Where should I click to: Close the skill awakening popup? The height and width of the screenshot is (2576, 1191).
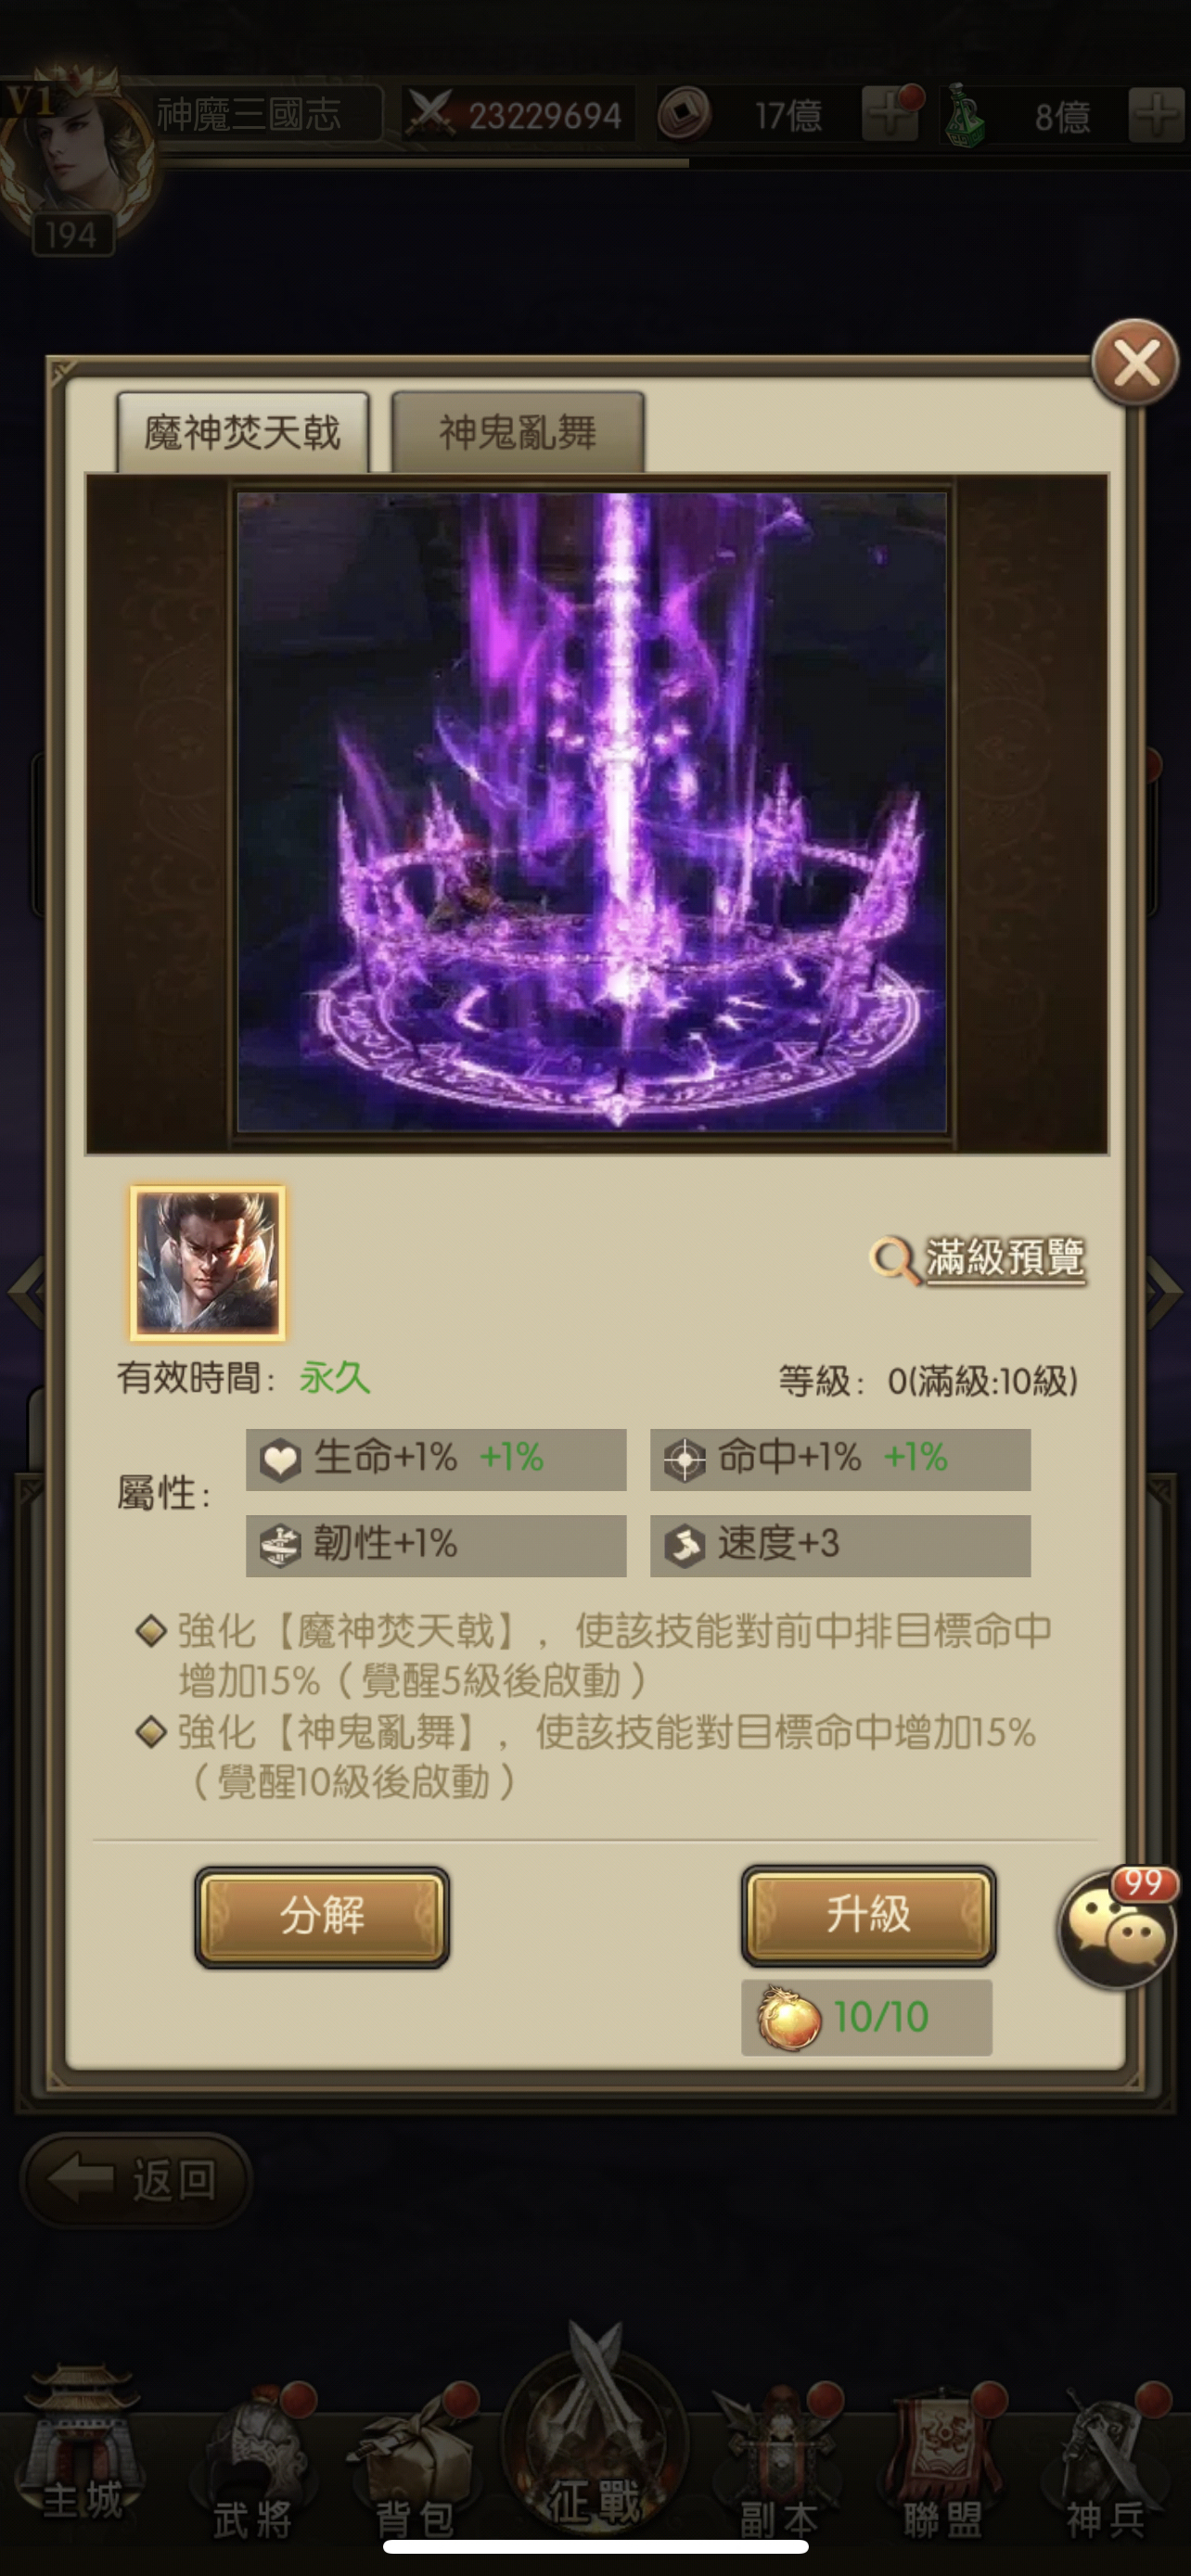tap(1135, 361)
